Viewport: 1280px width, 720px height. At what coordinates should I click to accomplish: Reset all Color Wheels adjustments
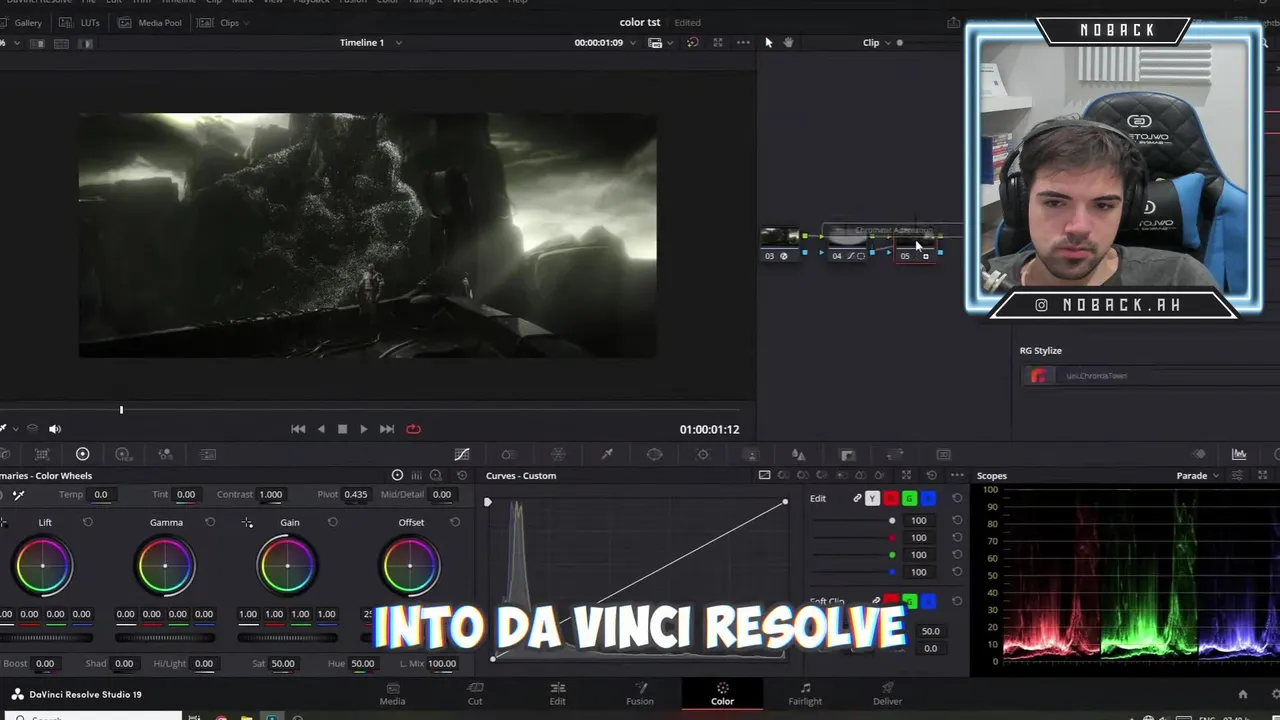(462, 476)
